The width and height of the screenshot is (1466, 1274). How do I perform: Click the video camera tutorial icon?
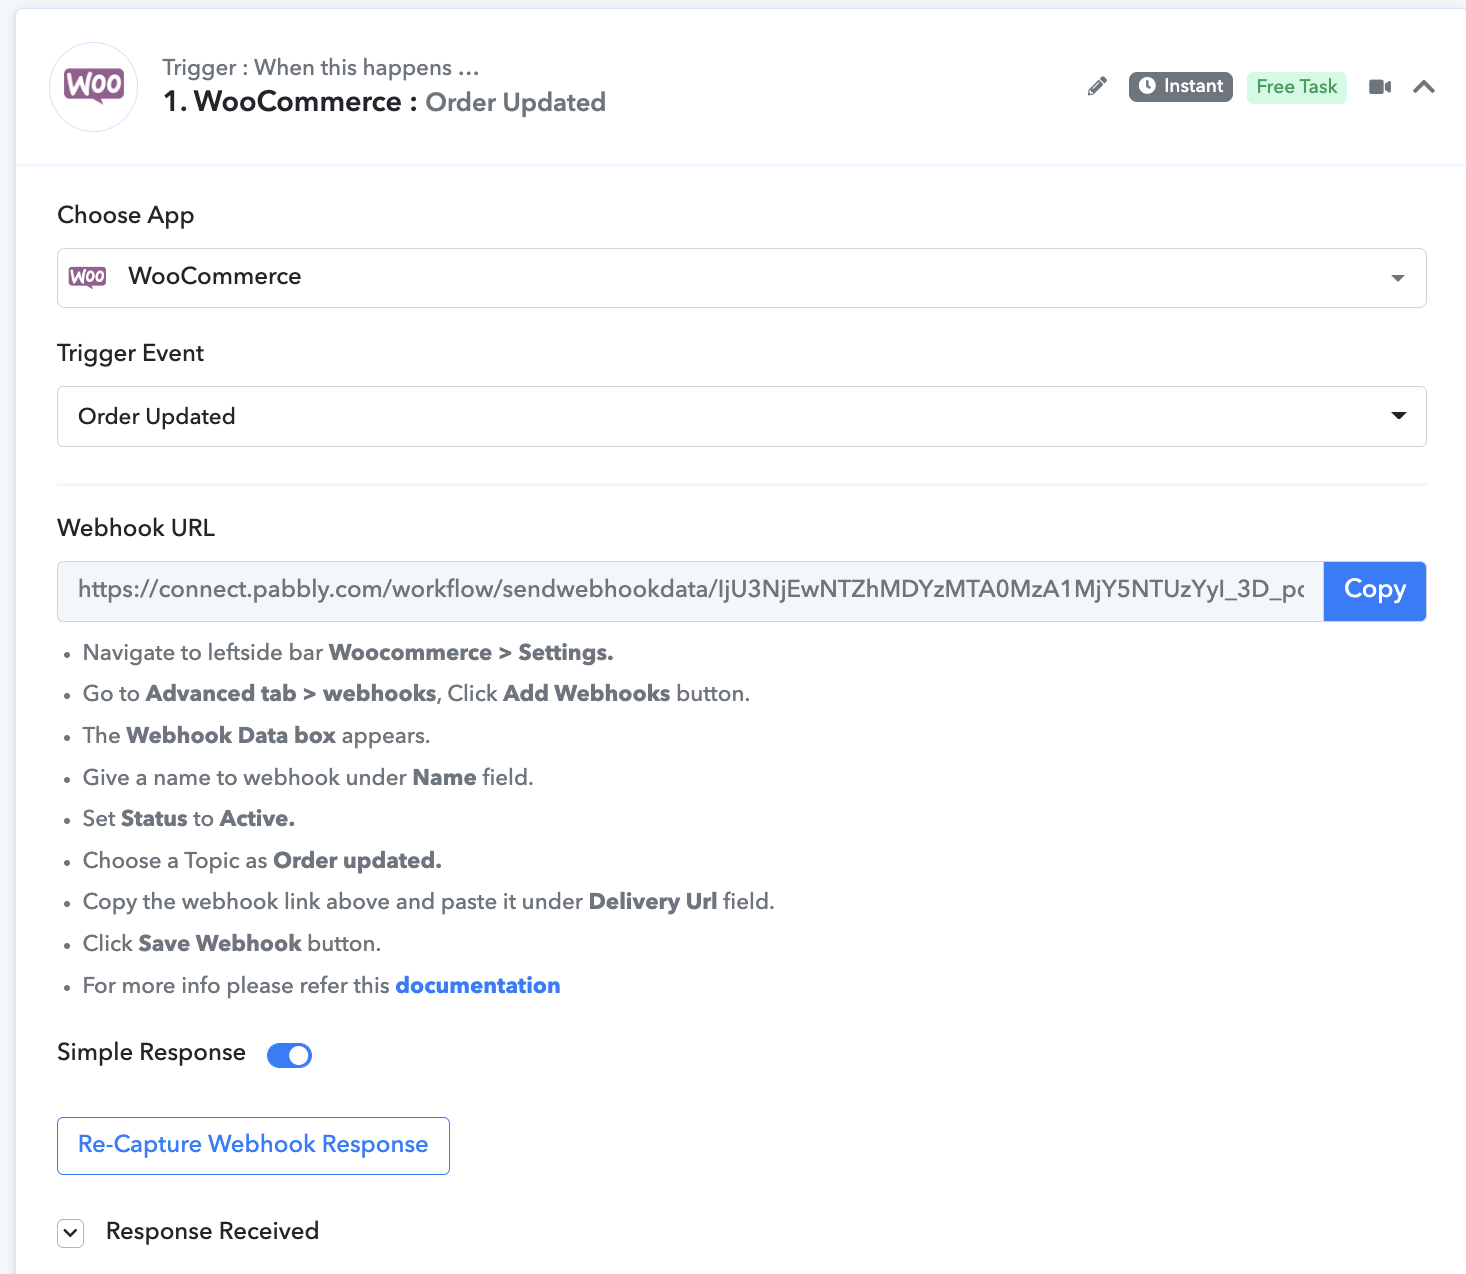point(1380,87)
